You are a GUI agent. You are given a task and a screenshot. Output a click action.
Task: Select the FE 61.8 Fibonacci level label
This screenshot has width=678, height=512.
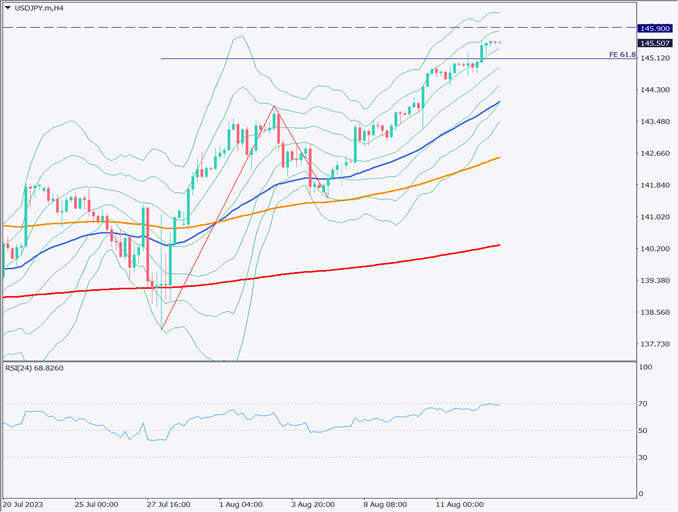[621, 55]
